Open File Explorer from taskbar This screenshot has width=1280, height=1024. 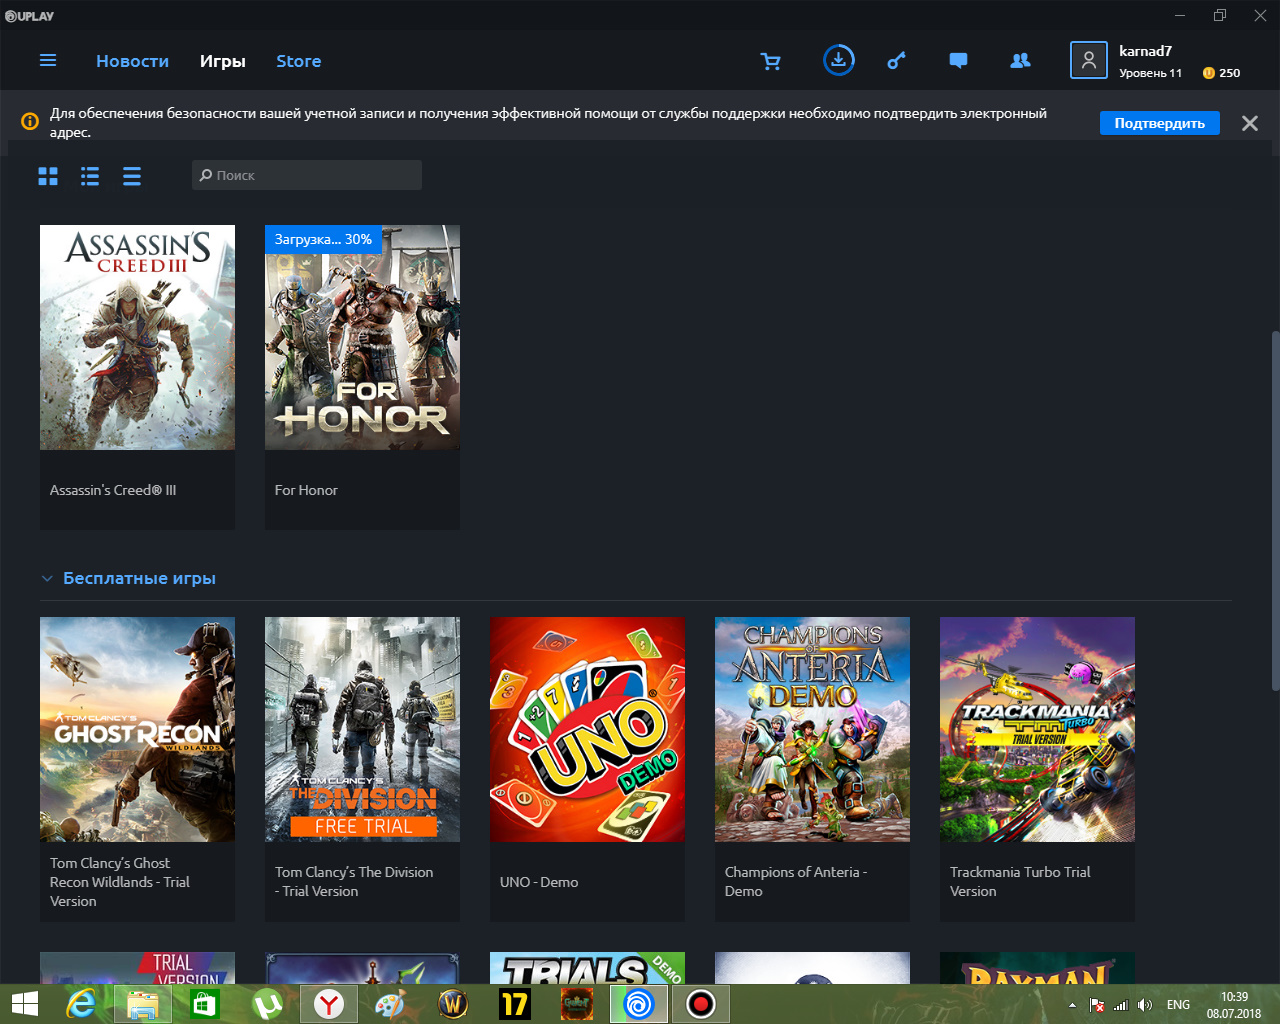coord(143,1004)
